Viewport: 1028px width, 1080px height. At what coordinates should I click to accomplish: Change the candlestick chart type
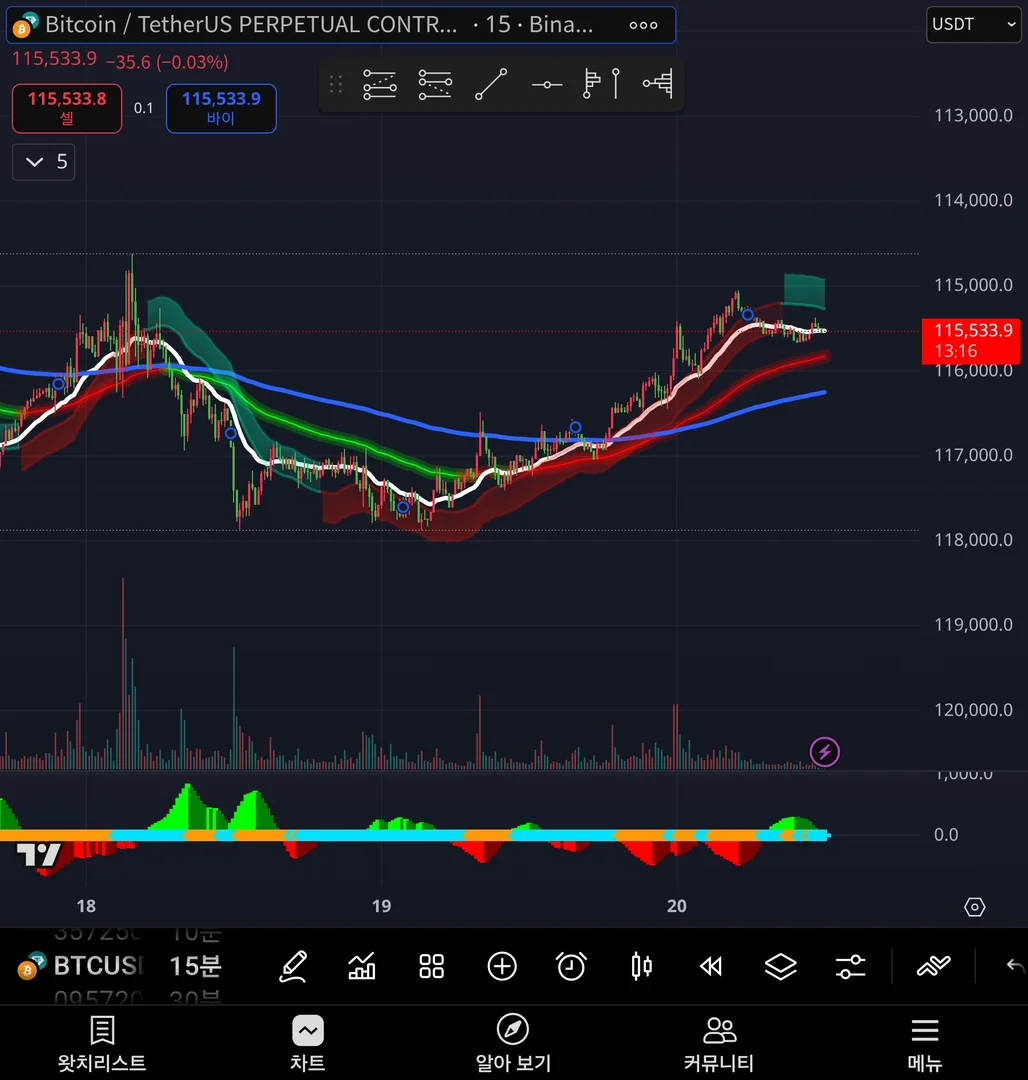[x=641, y=966]
